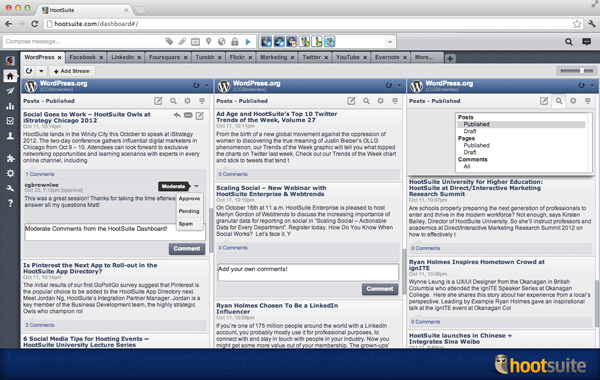This screenshot has width=600, height=380.
Task: Click the search magnifier on the top right
Action: pos(569,42)
